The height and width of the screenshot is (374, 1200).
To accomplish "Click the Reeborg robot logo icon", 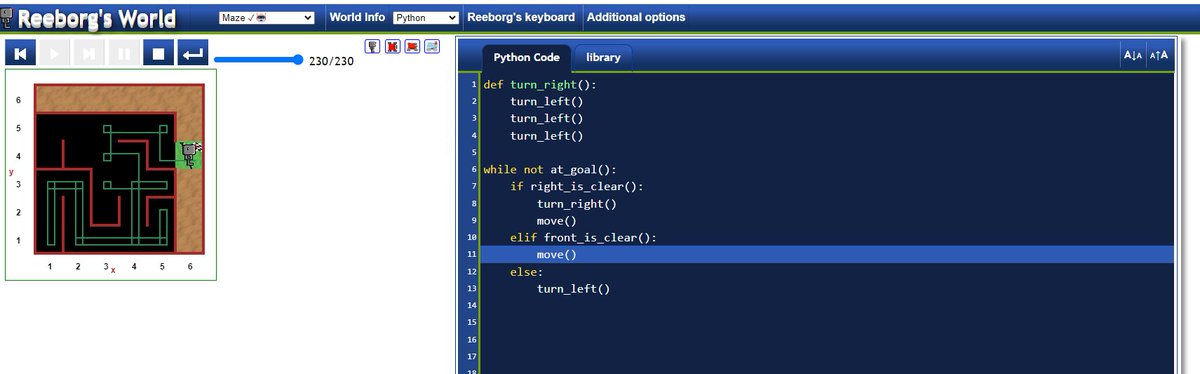I will [x=7, y=18].
